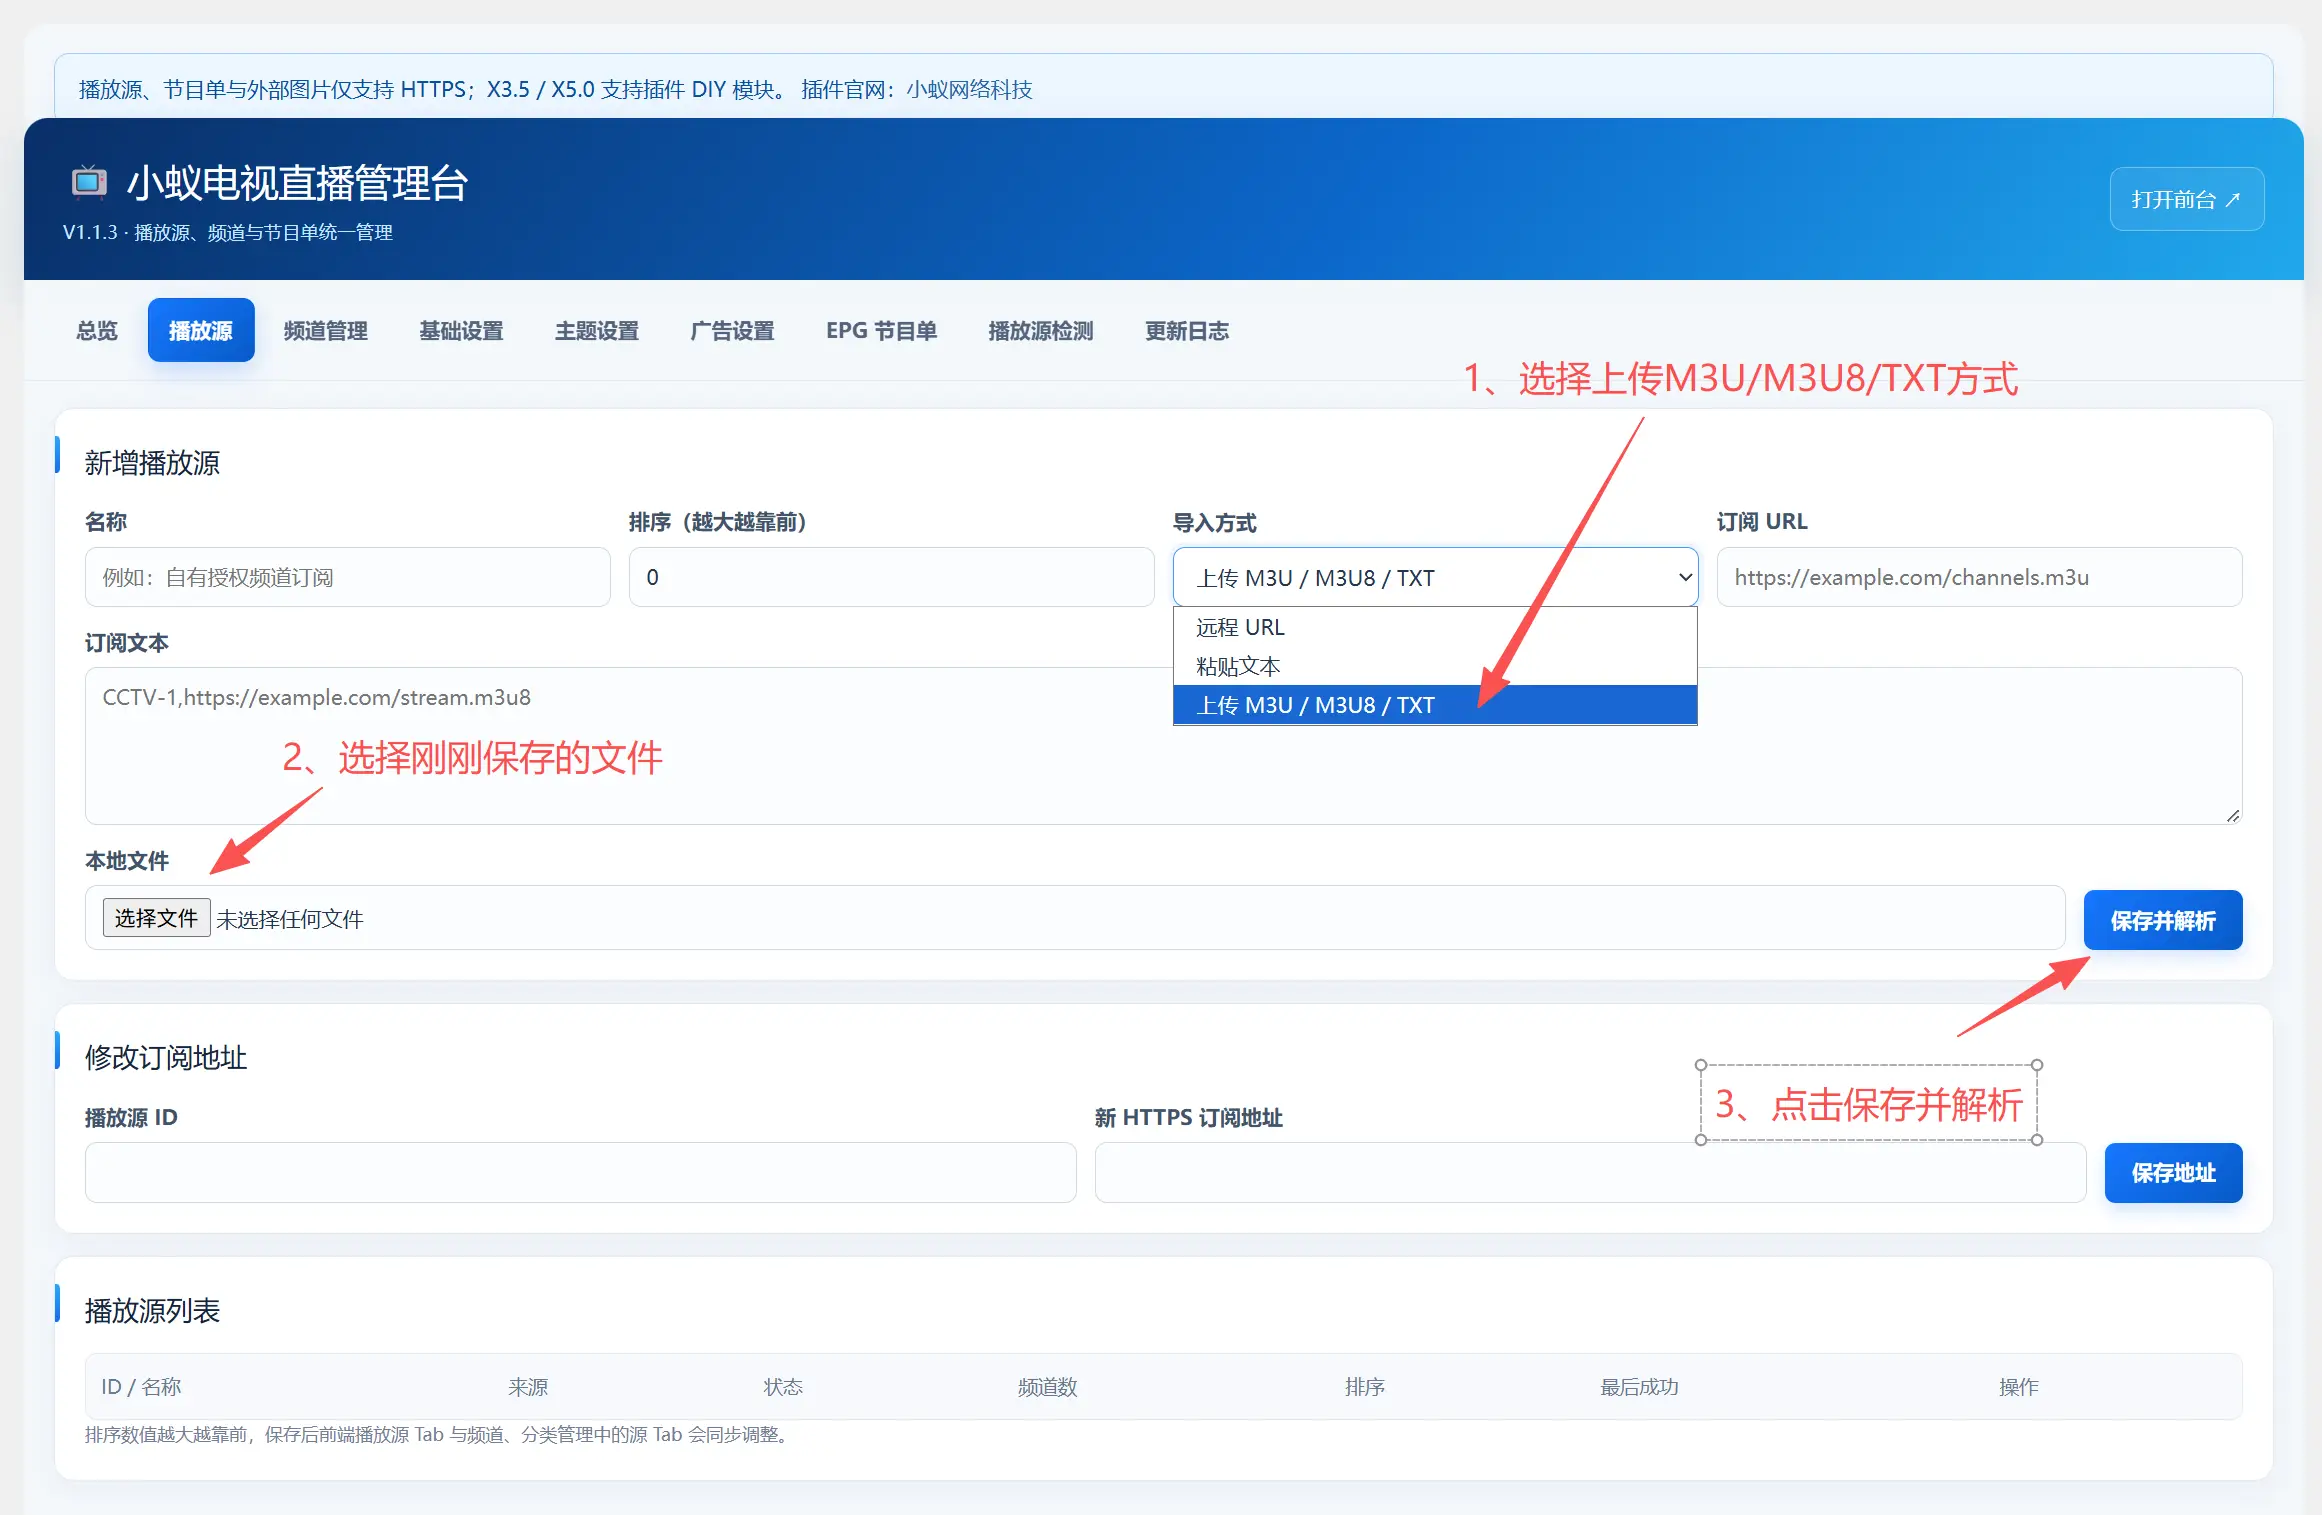Go to the 基础设置 tab
This screenshot has width=2322, height=1515.
tap(461, 330)
